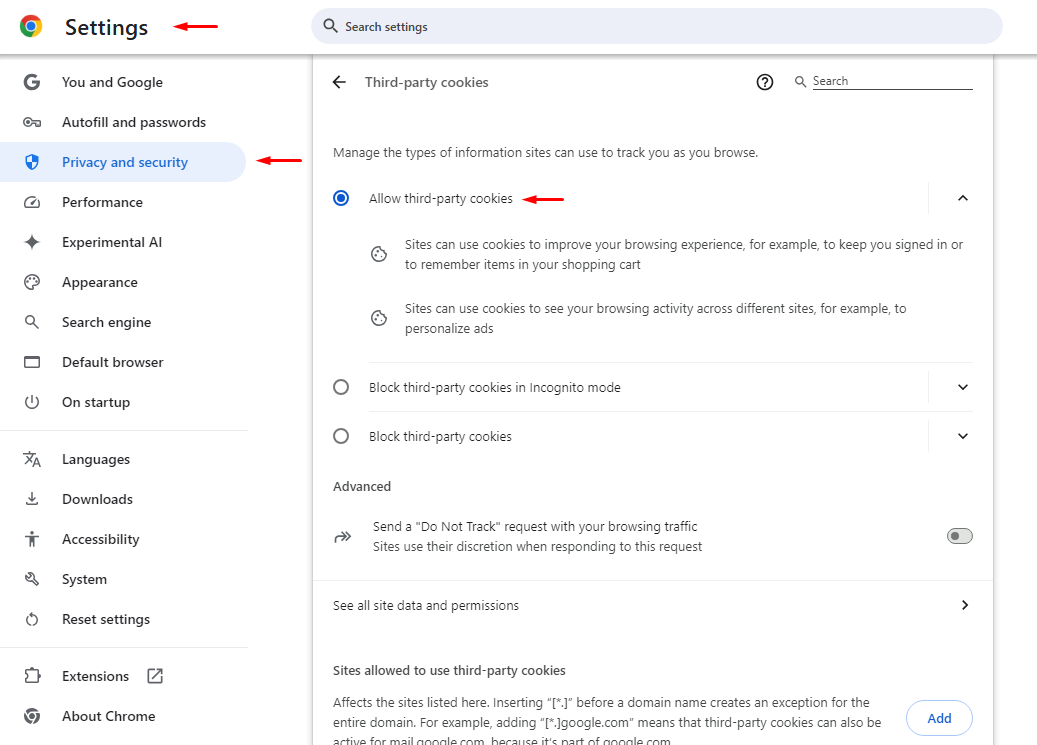Select Allow third-party cookies radio button
This screenshot has width=1037, height=745.
click(x=341, y=198)
